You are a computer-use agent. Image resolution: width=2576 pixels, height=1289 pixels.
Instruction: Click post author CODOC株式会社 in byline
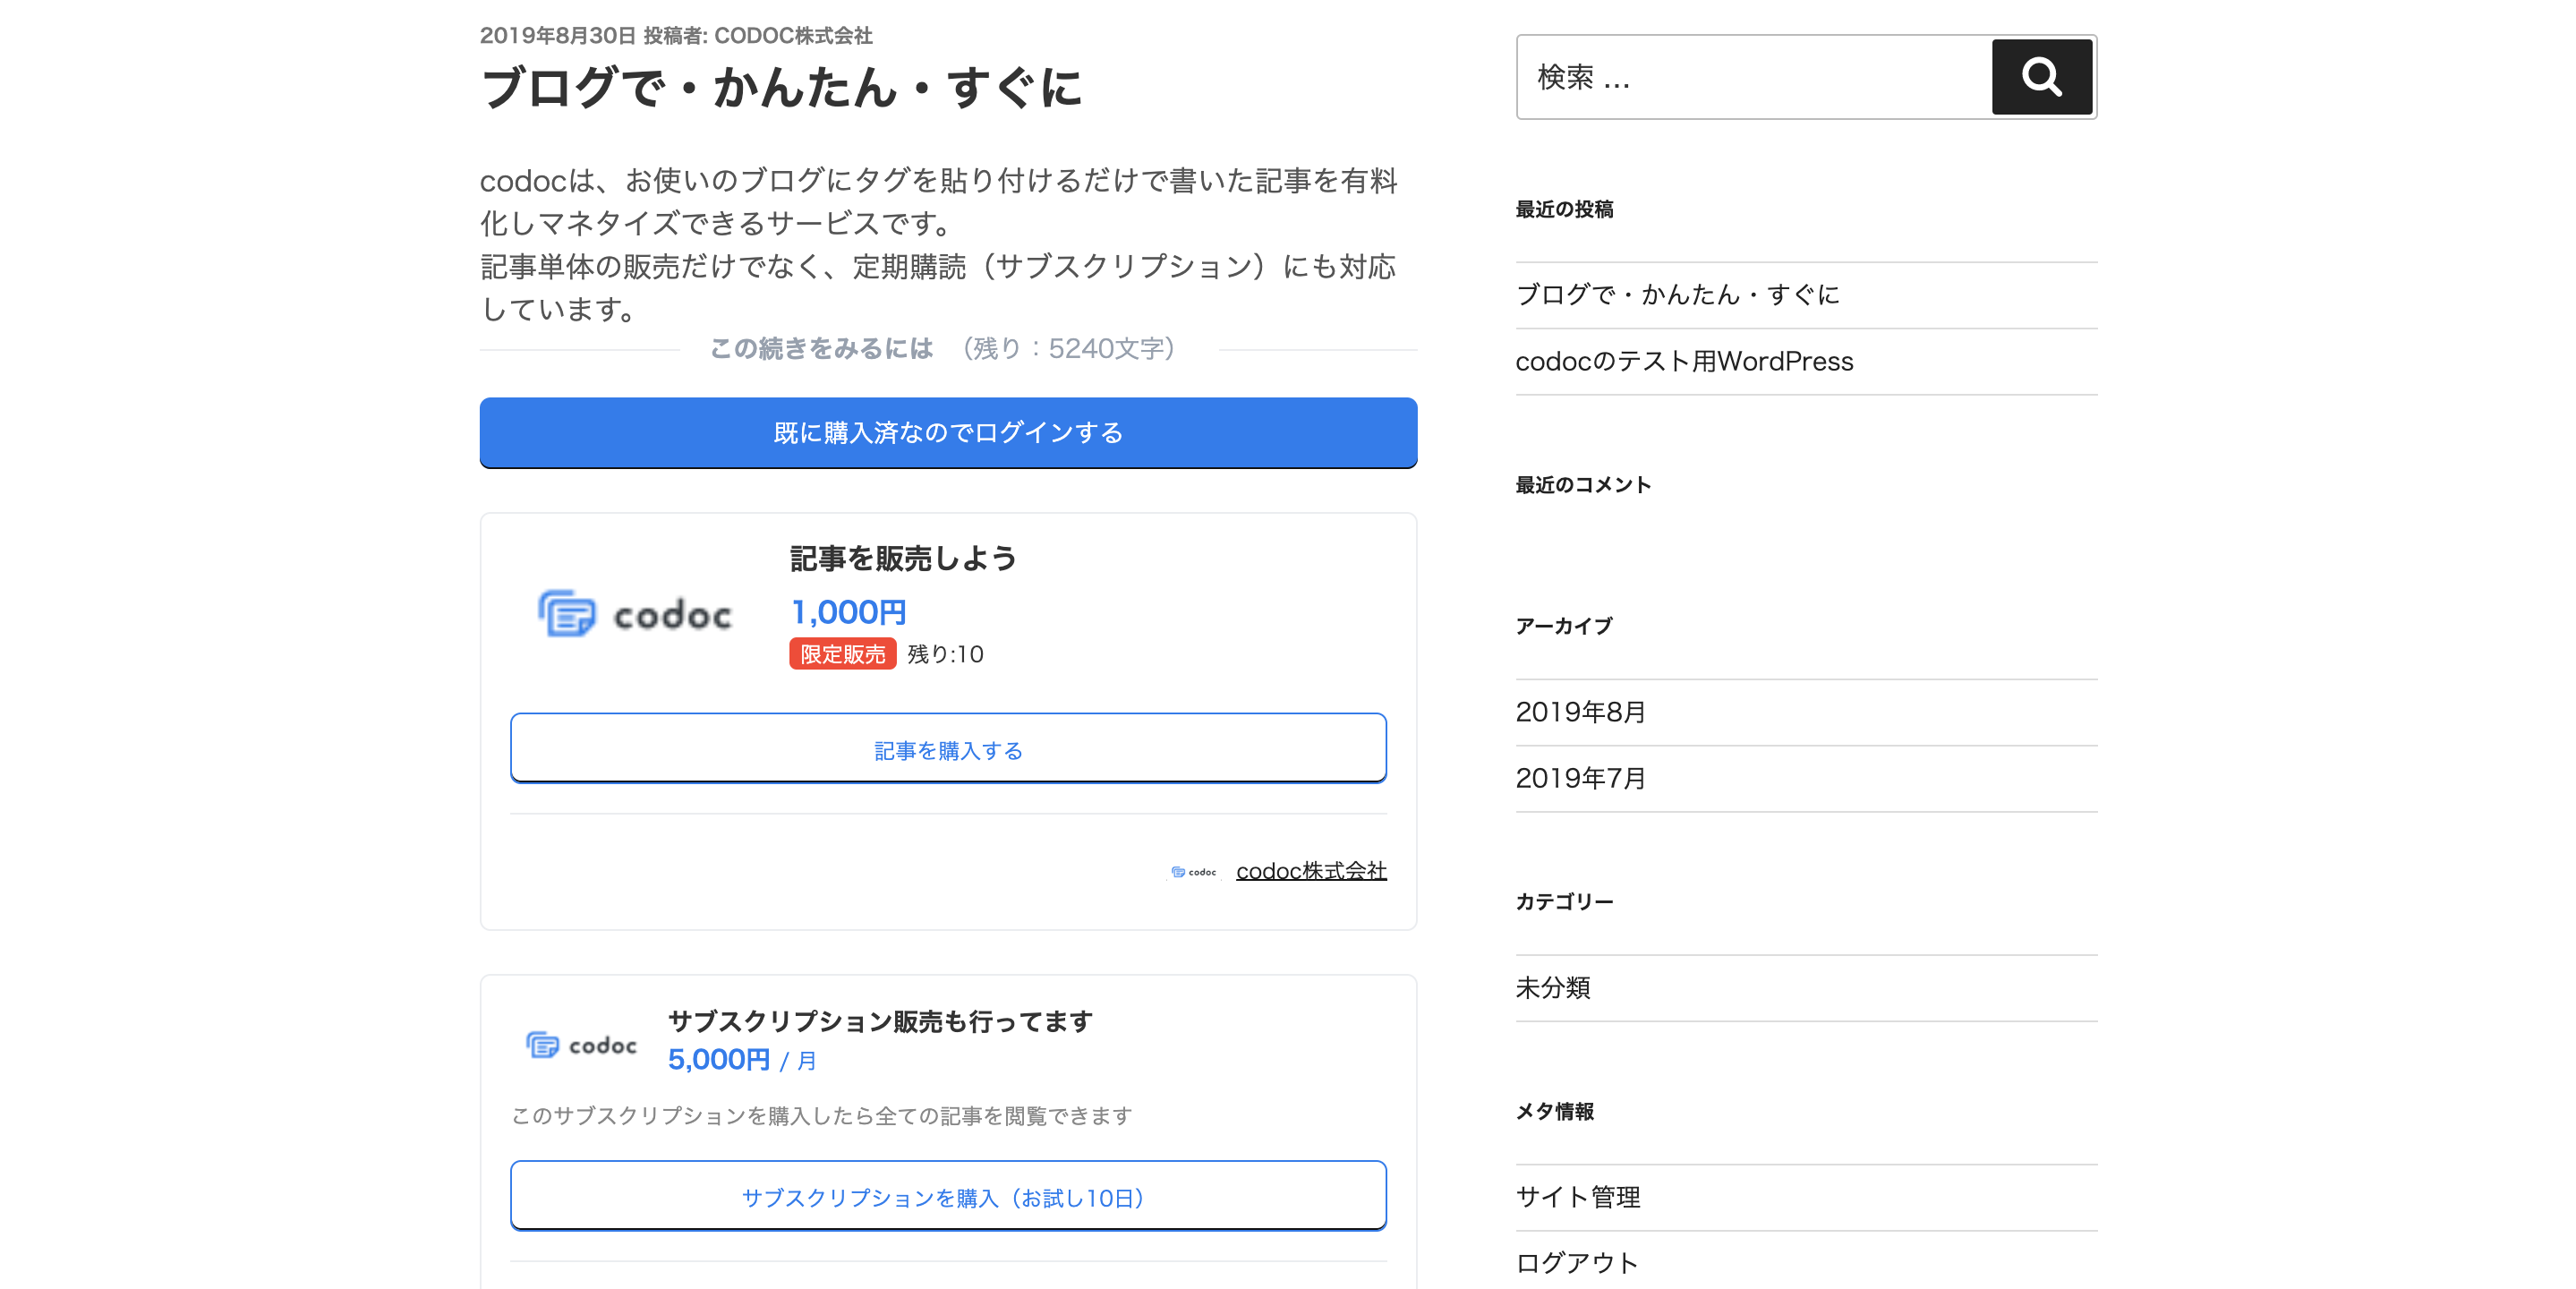(x=792, y=36)
